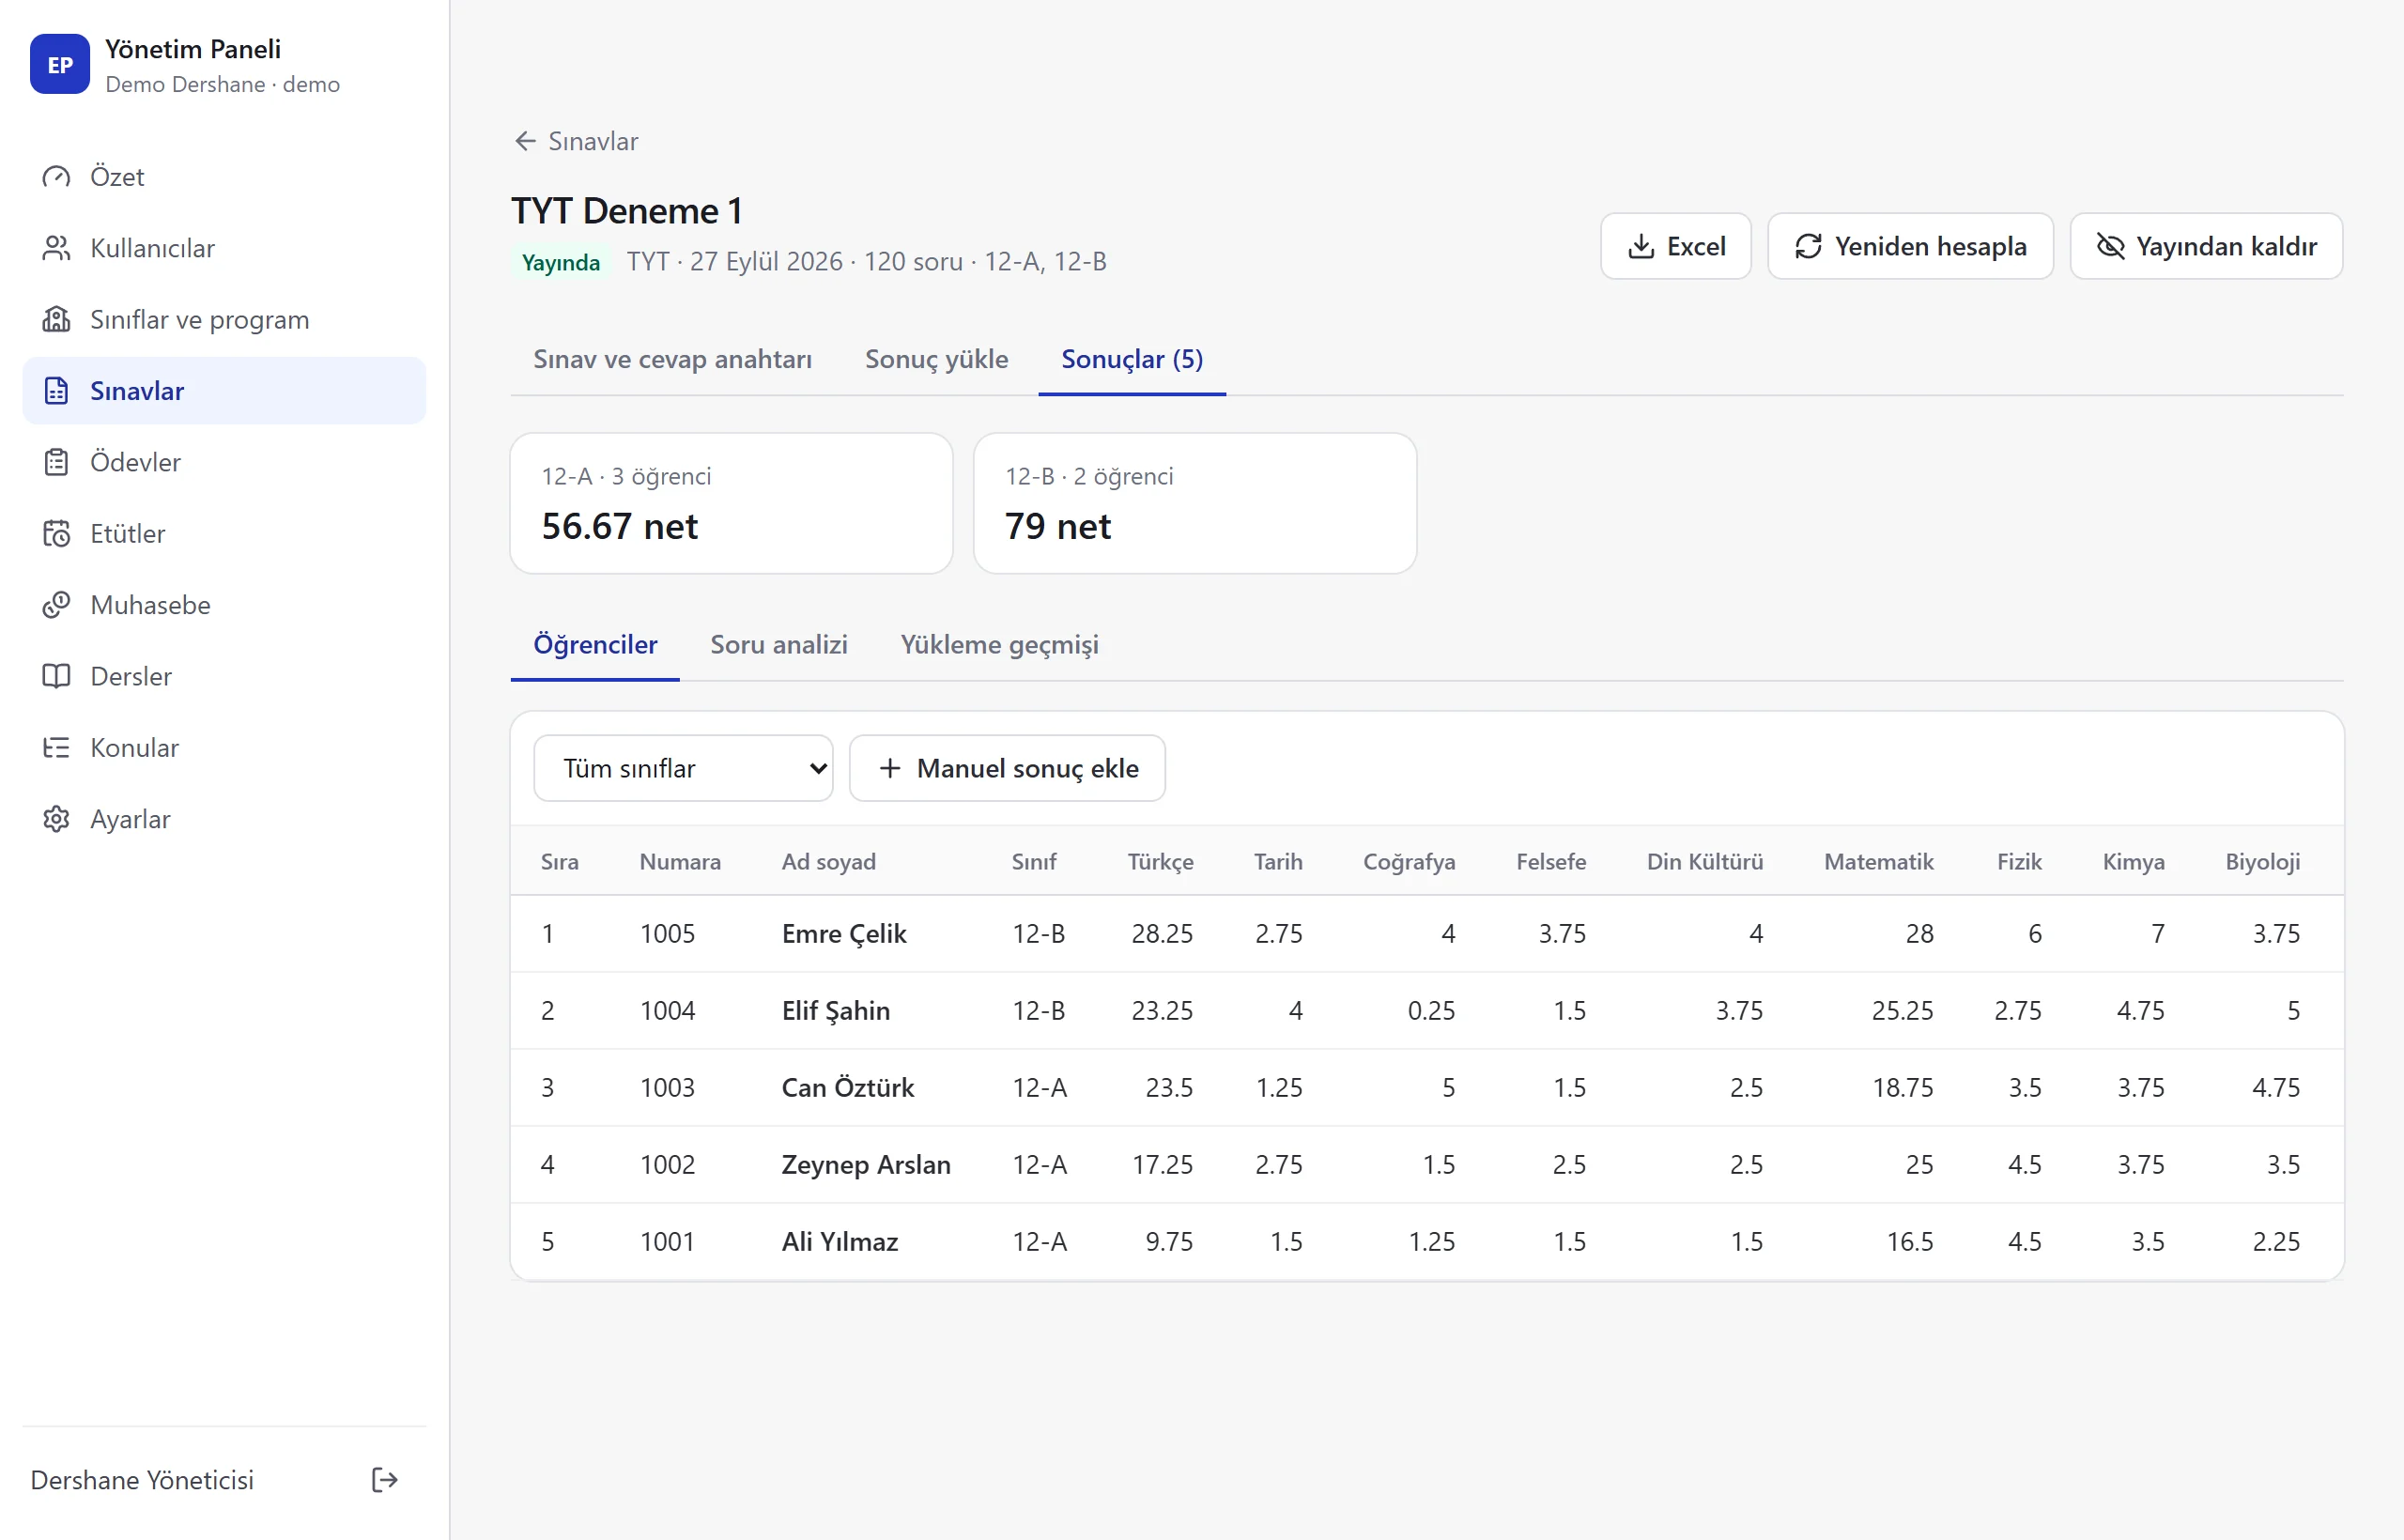Open Kullanıcılar via its people icon
The height and width of the screenshot is (1540, 2404).
click(x=56, y=248)
